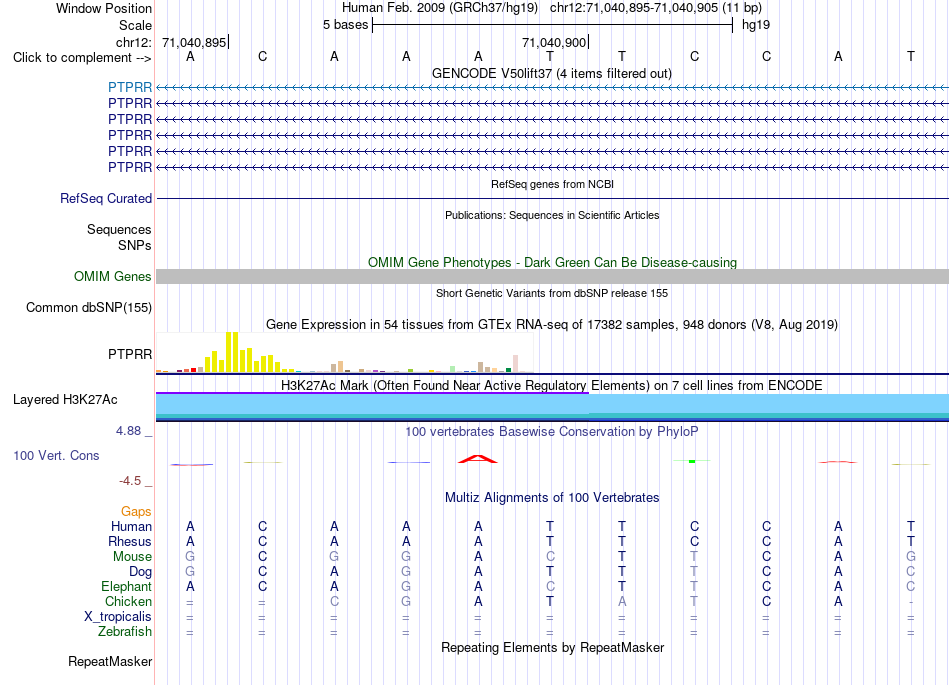Click the Sequences label of the Publications track
950x685 pixels.
(x=119, y=229)
